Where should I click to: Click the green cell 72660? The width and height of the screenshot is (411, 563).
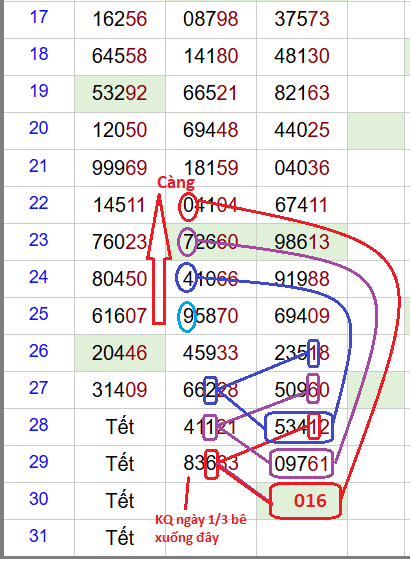coord(211,242)
